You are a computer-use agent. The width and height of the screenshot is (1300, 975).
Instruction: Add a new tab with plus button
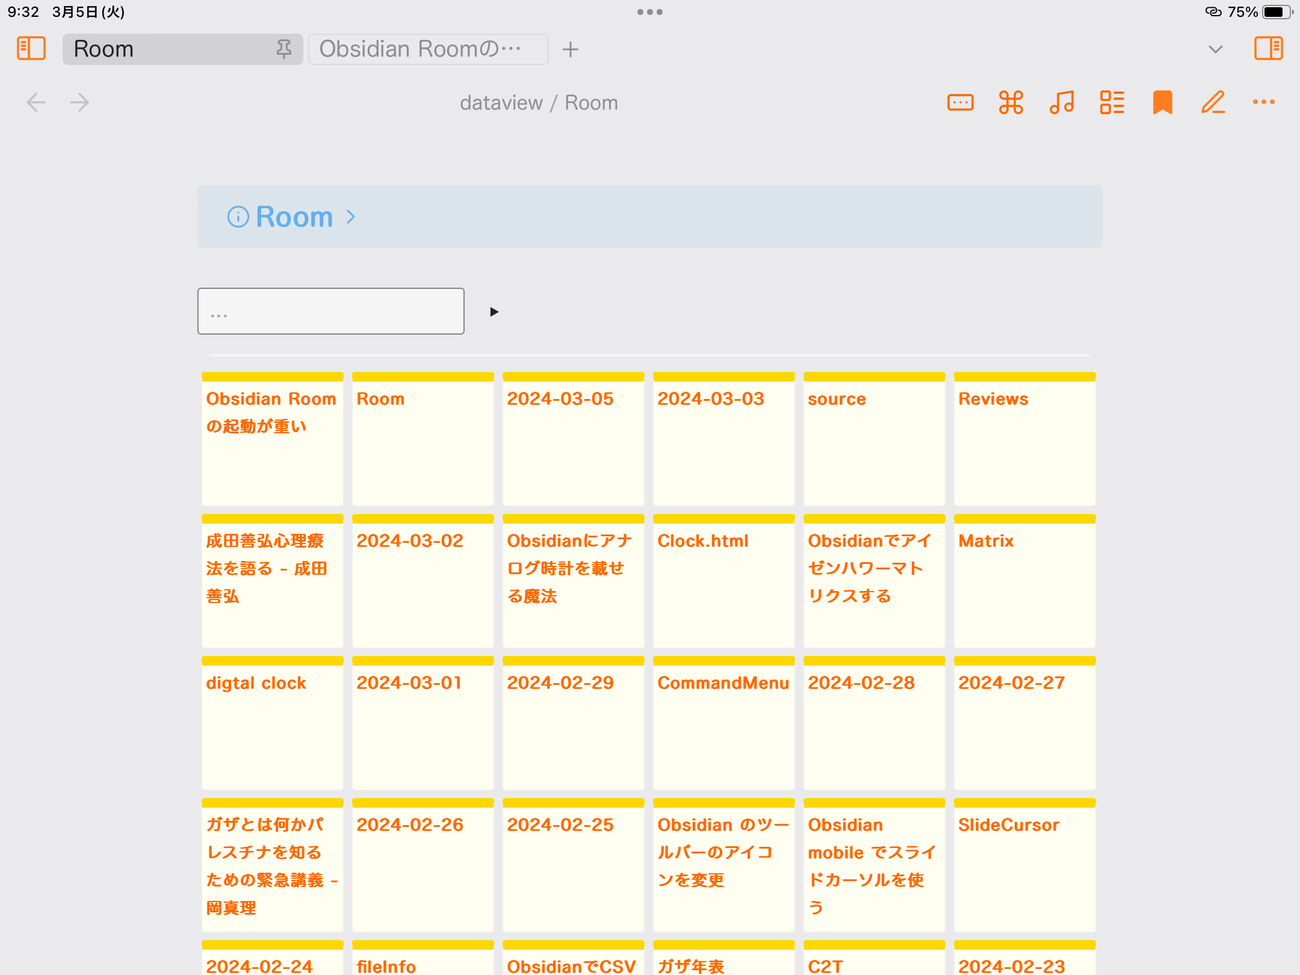click(571, 49)
